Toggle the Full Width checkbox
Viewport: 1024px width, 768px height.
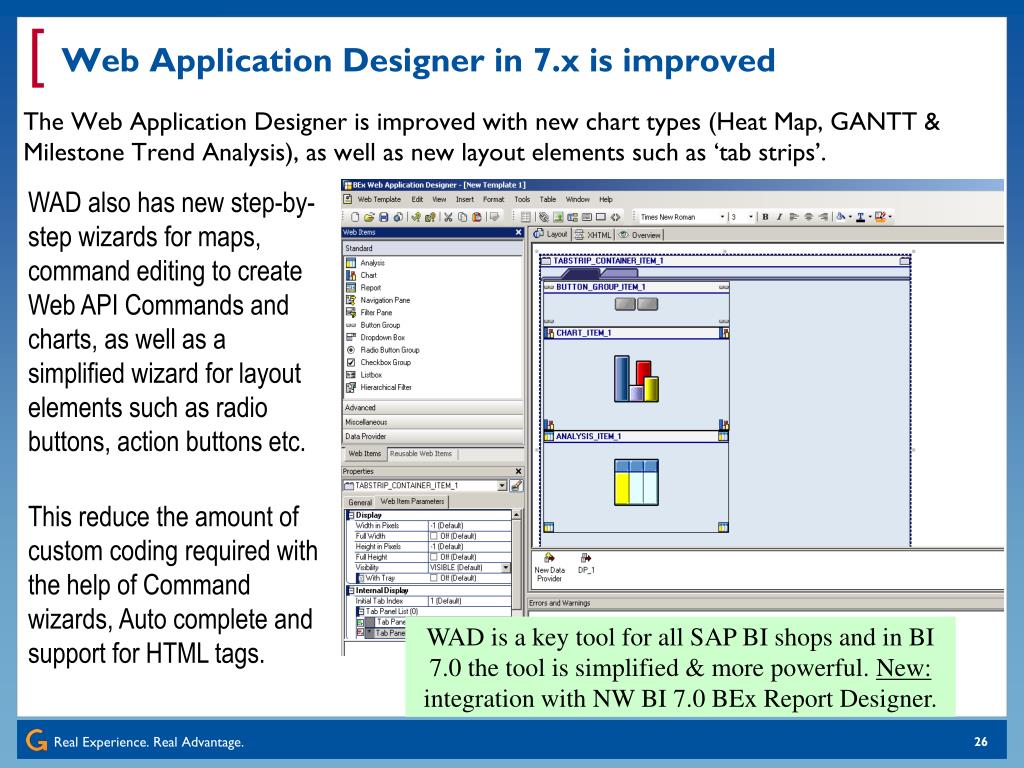434,536
